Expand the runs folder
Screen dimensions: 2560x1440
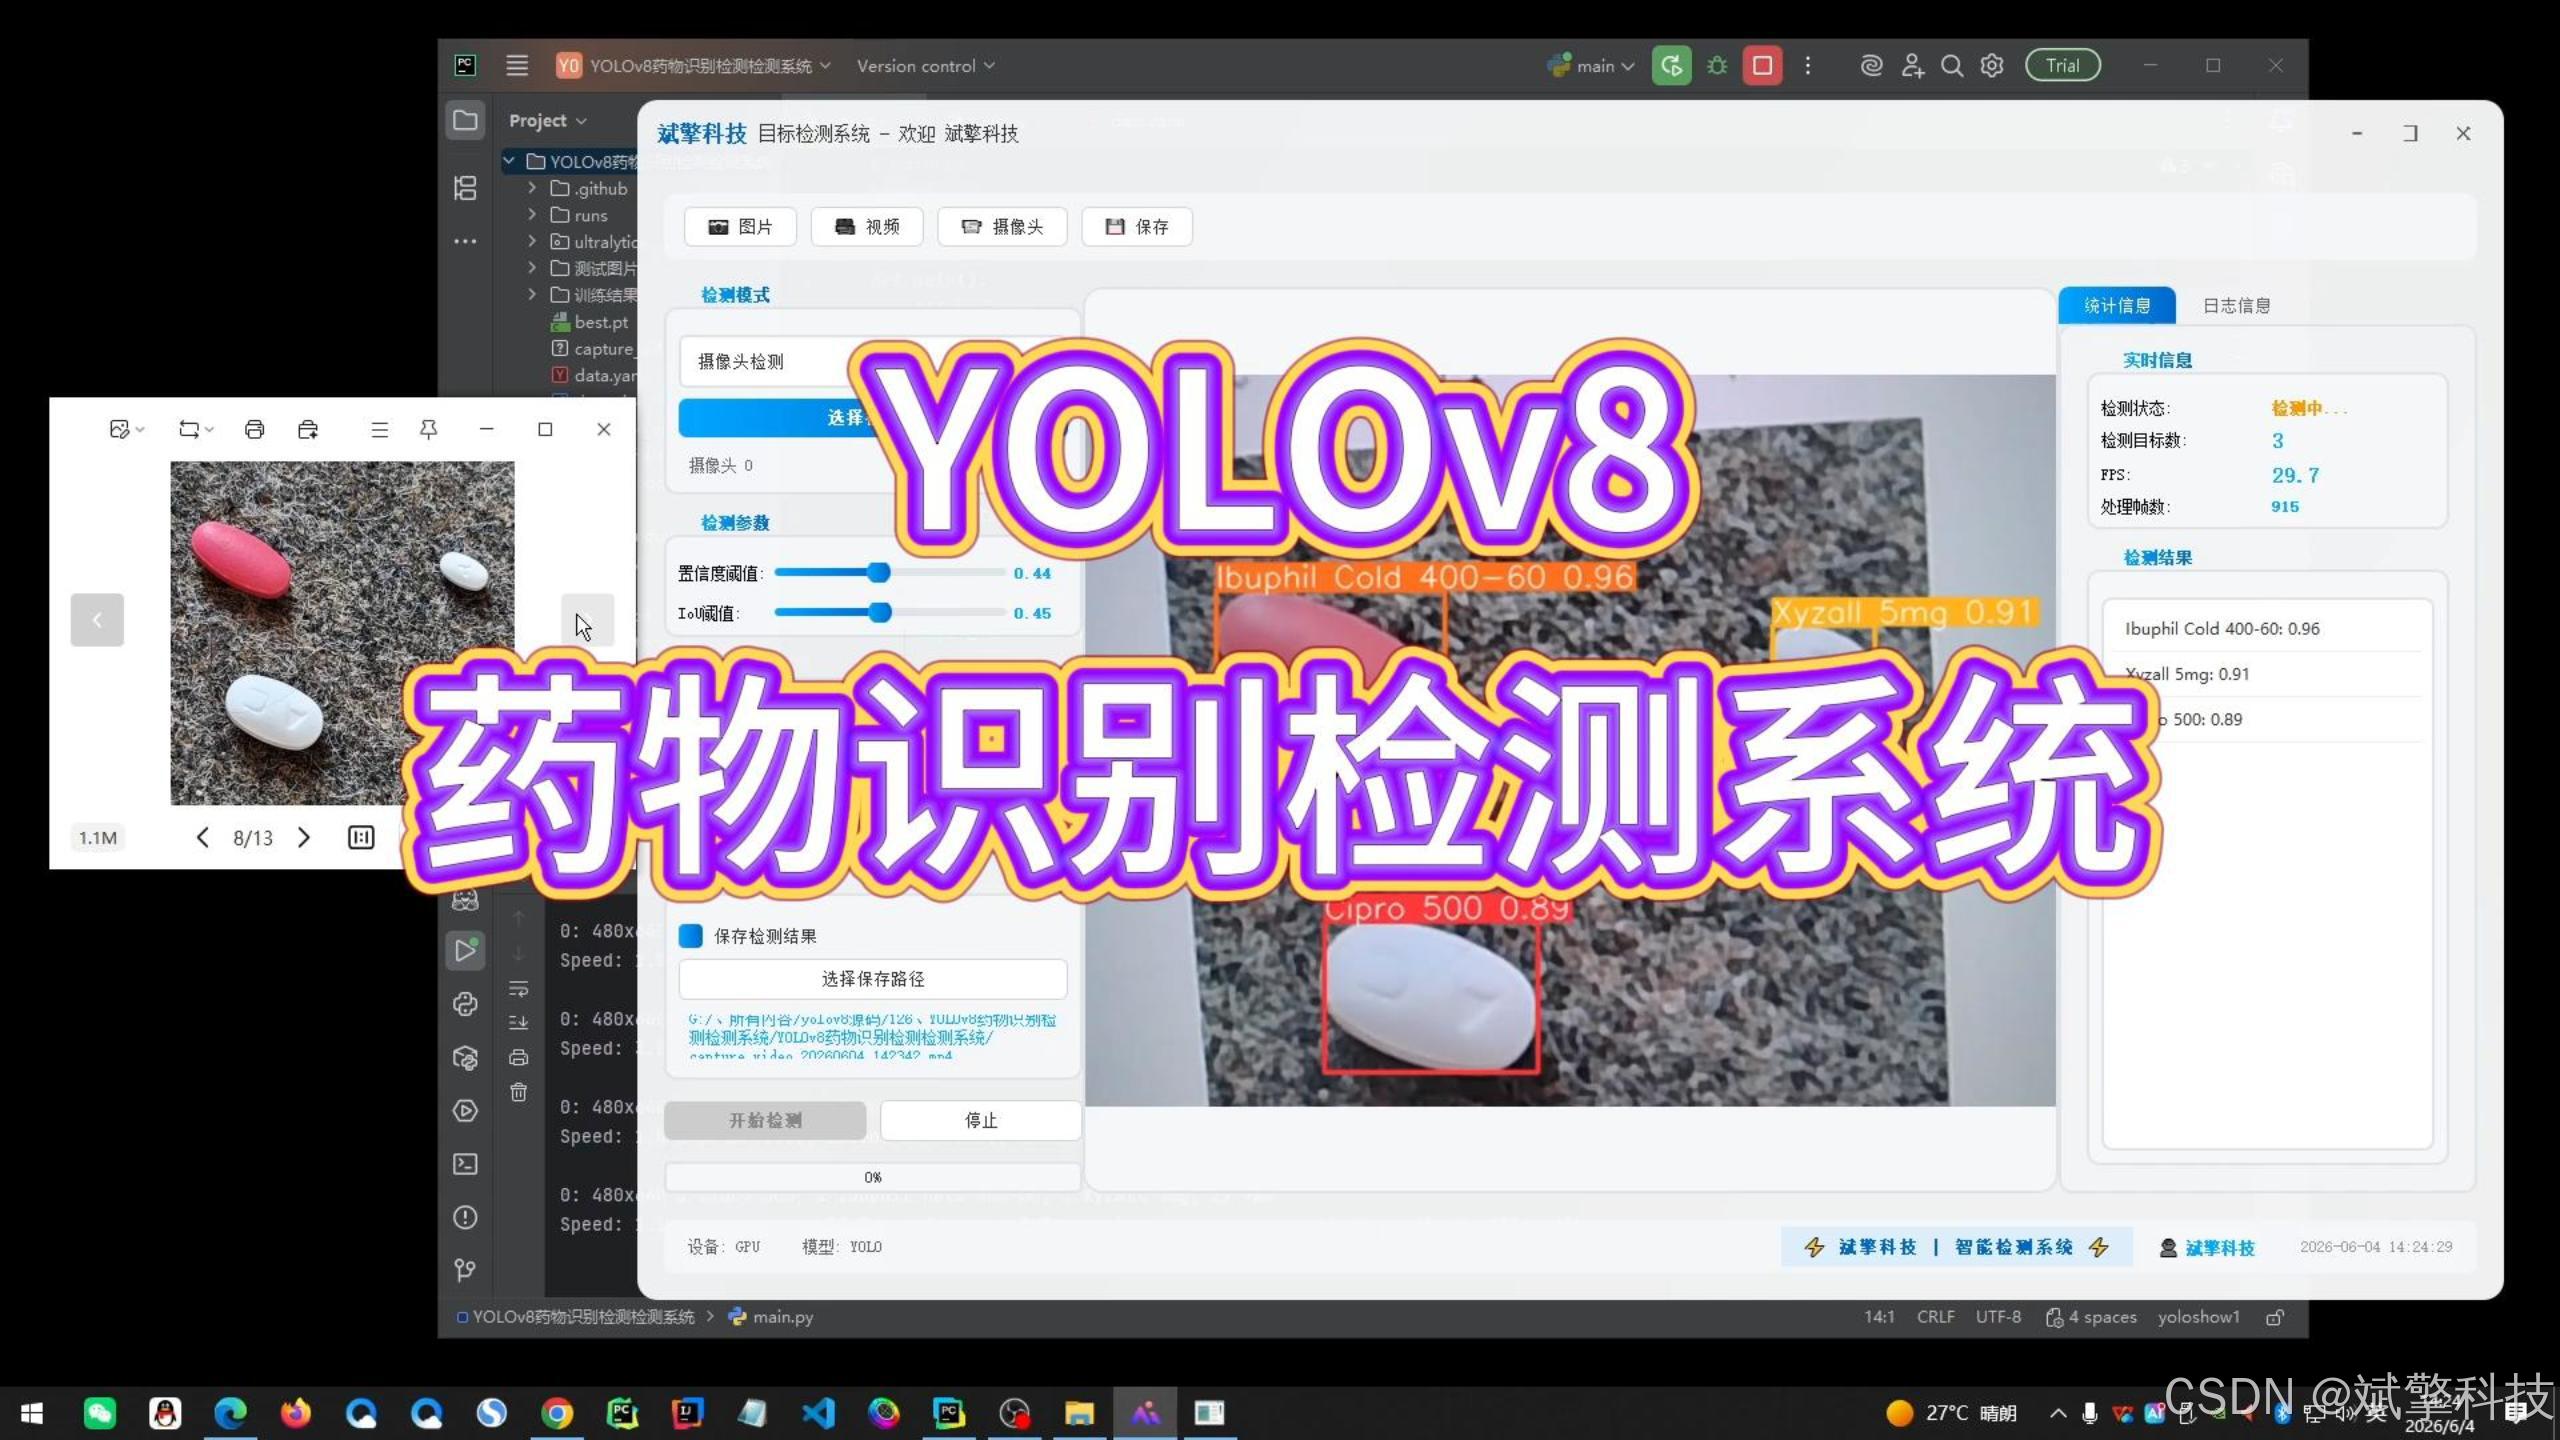tap(532, 215)
